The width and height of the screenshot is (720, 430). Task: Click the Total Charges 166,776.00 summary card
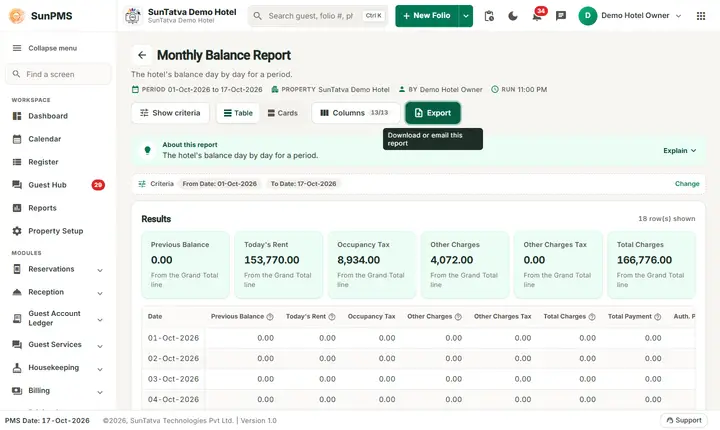651,265
